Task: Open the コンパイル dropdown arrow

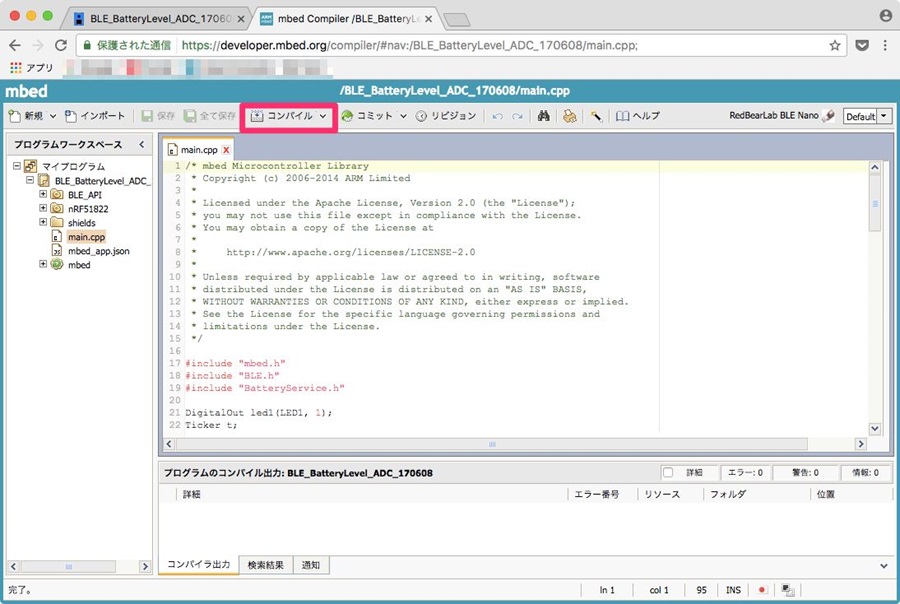Action: [x=324, y=116]
